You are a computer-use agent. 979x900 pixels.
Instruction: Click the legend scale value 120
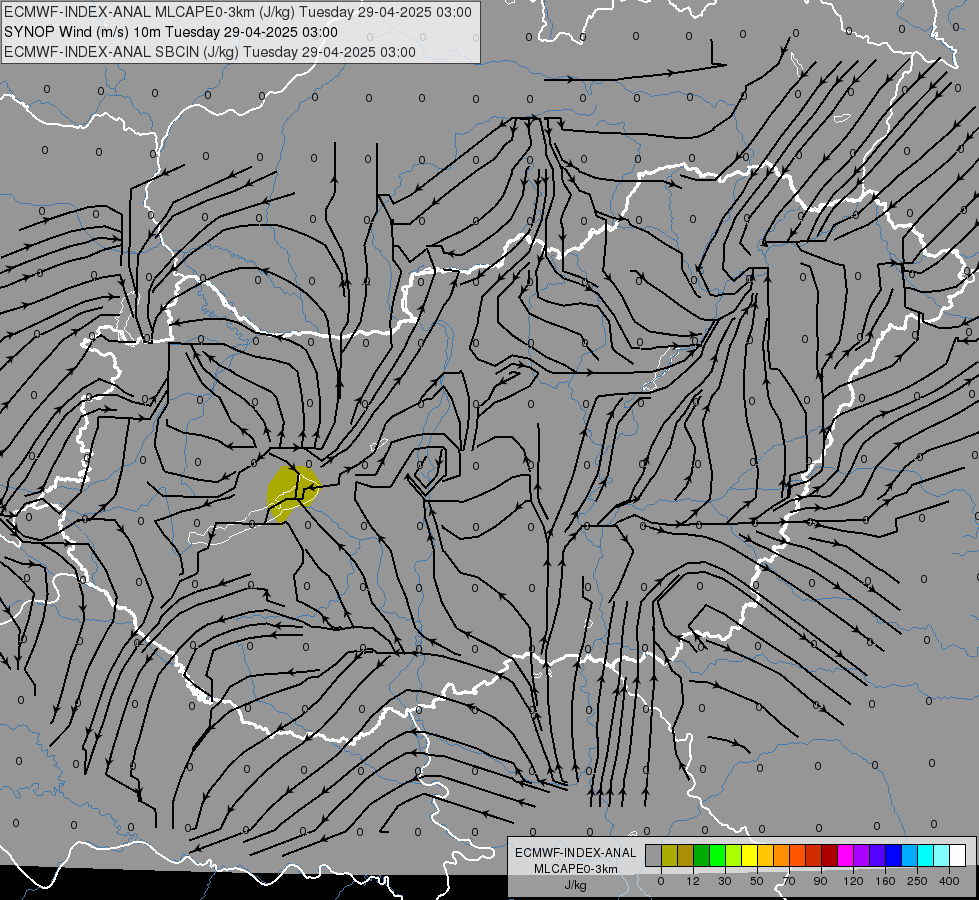tap(854, 881)
